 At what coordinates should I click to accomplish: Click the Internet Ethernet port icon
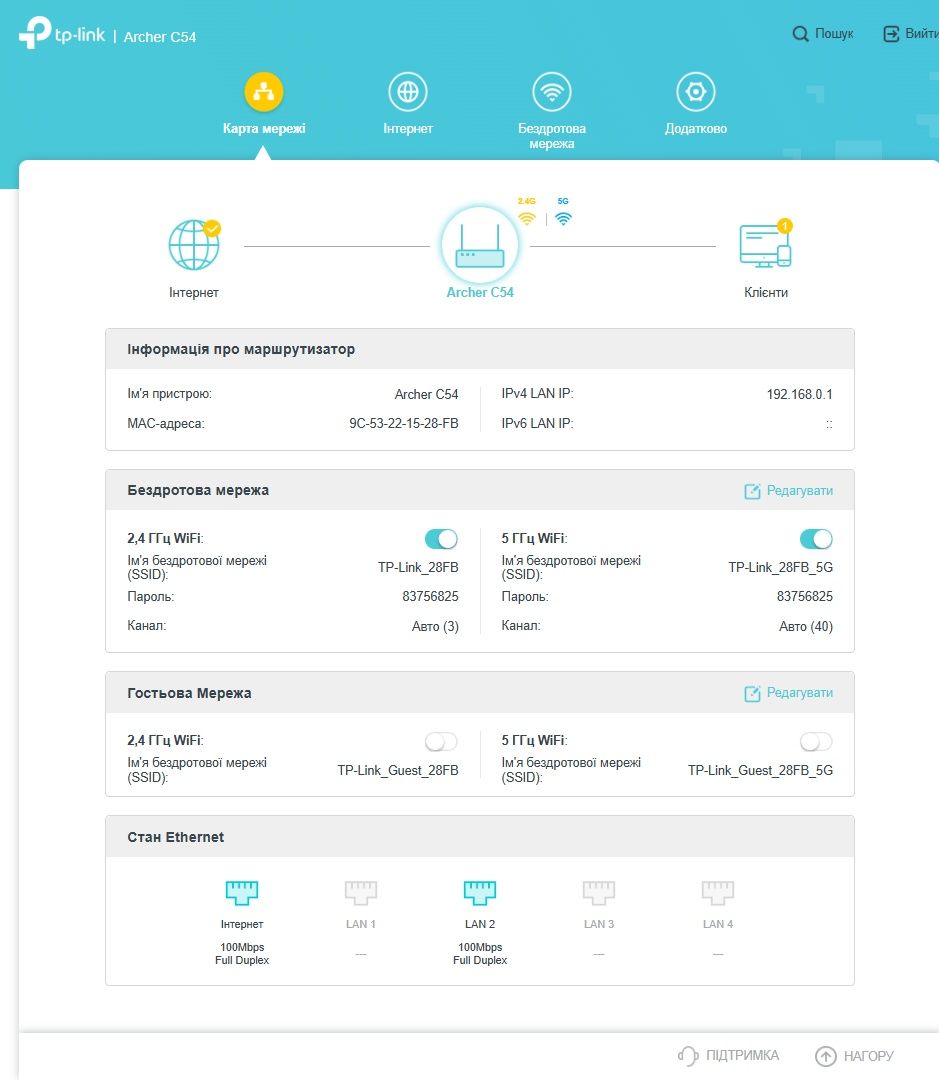242,893
